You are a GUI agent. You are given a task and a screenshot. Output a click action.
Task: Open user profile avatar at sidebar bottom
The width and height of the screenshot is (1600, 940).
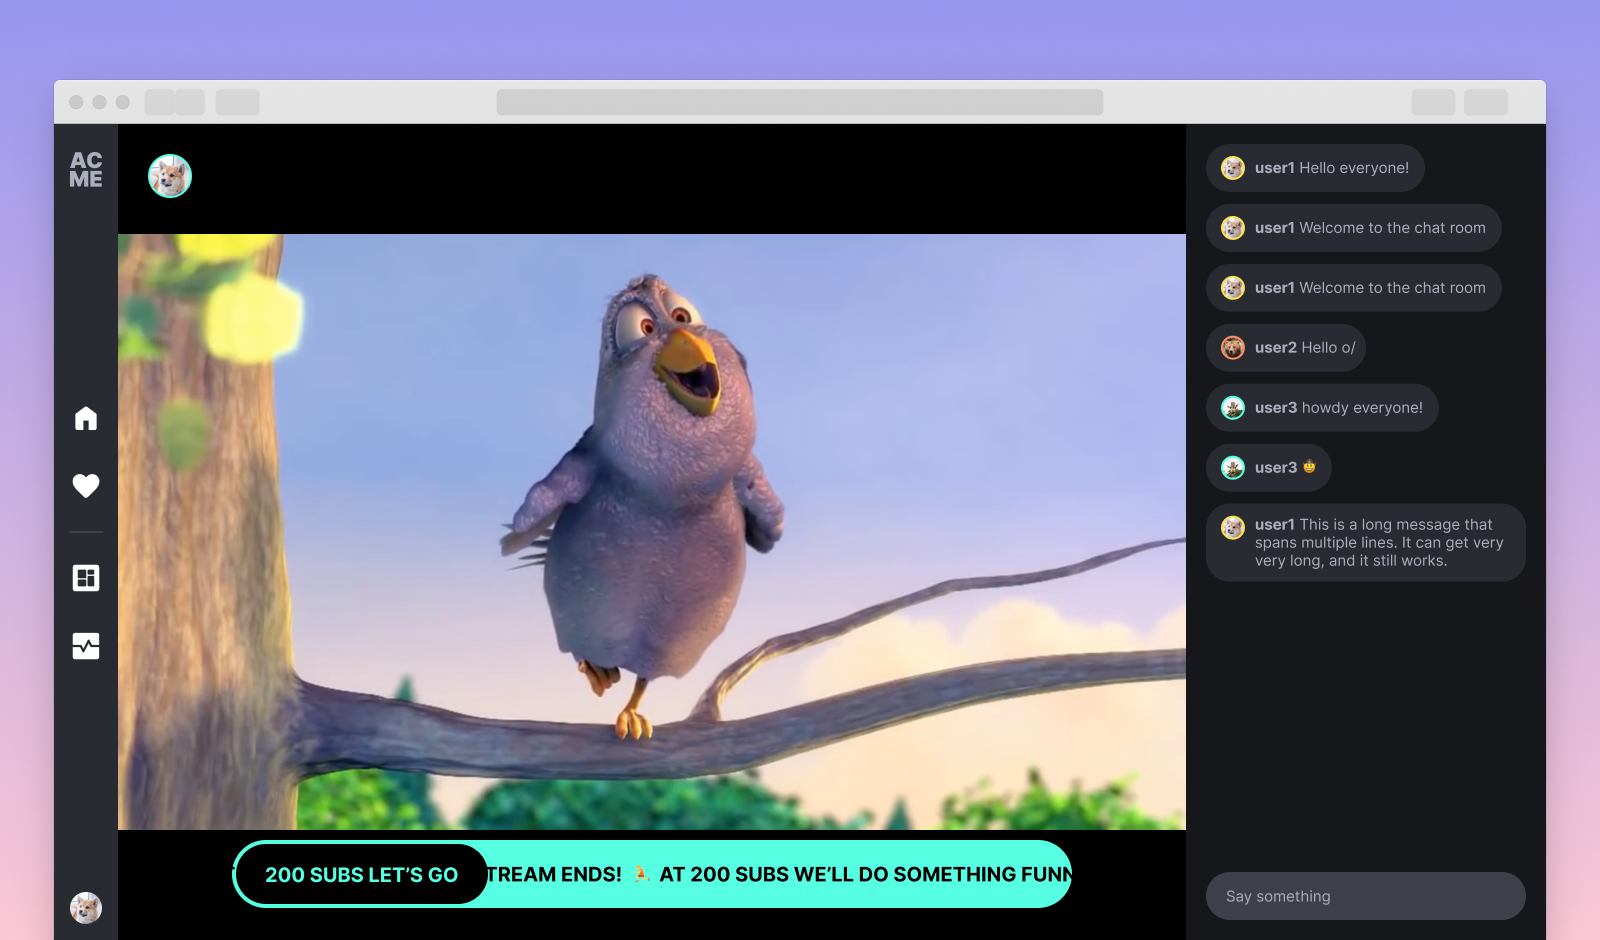86,908
